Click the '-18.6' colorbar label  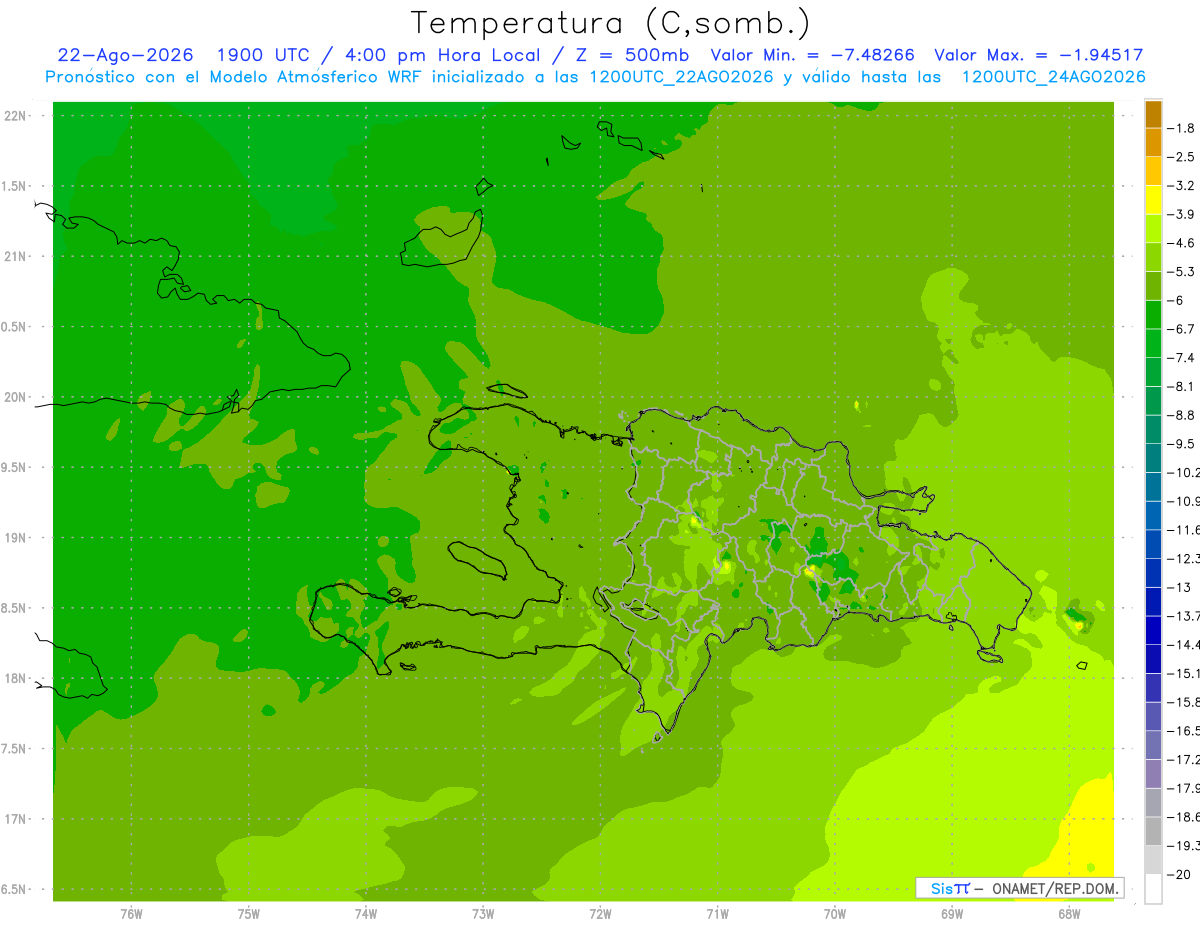point(1184,817)
